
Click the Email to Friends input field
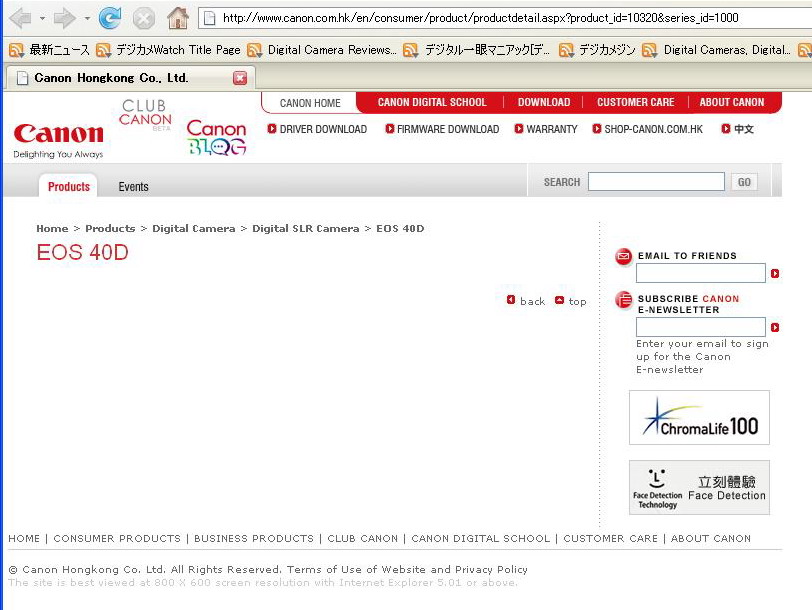click(x=701, y=273)
